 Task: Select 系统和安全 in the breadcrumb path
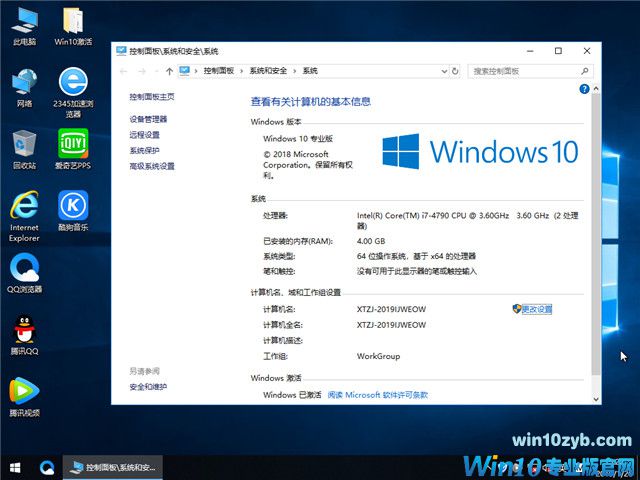tap(269, 71)
